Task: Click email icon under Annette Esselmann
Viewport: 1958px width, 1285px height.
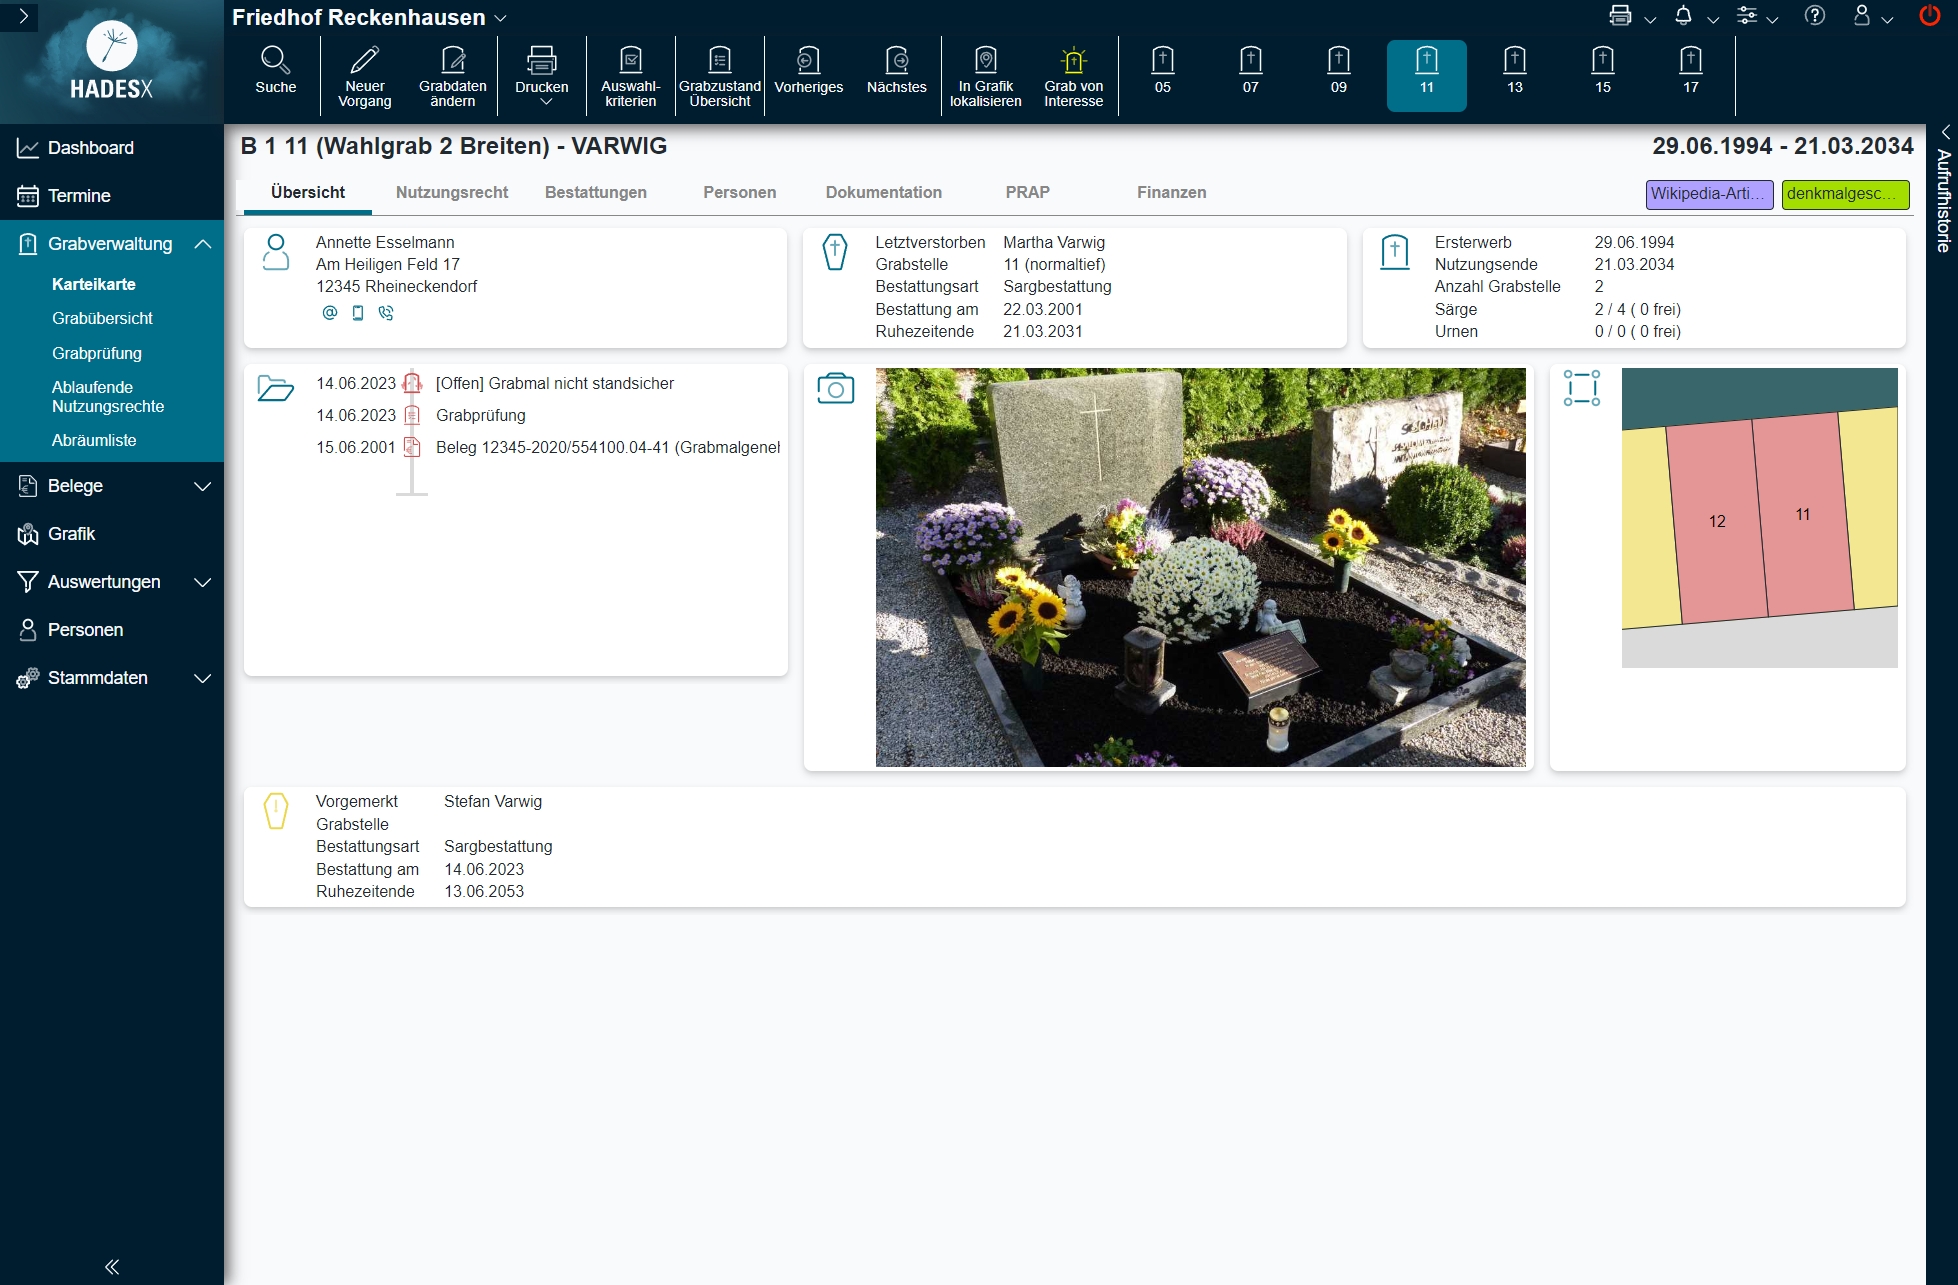Action: click(x=329, y=313)
